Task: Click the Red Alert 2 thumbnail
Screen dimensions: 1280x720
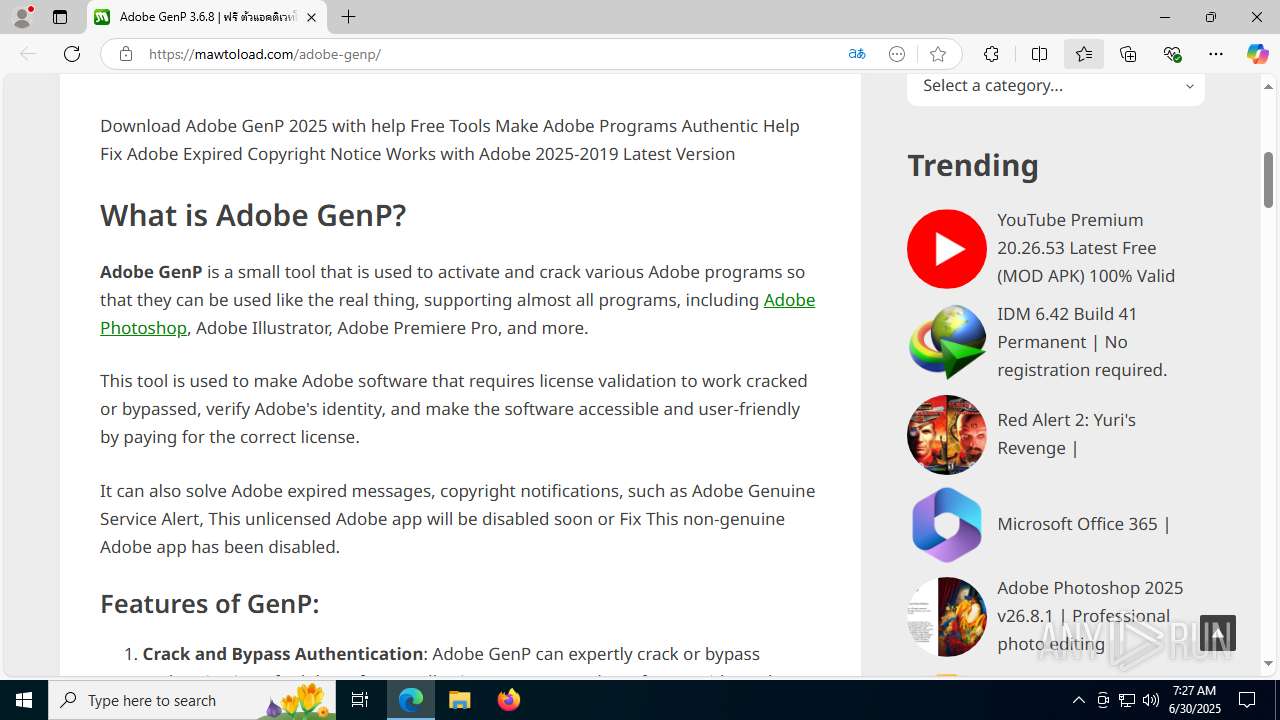Action: click(947, 434)
